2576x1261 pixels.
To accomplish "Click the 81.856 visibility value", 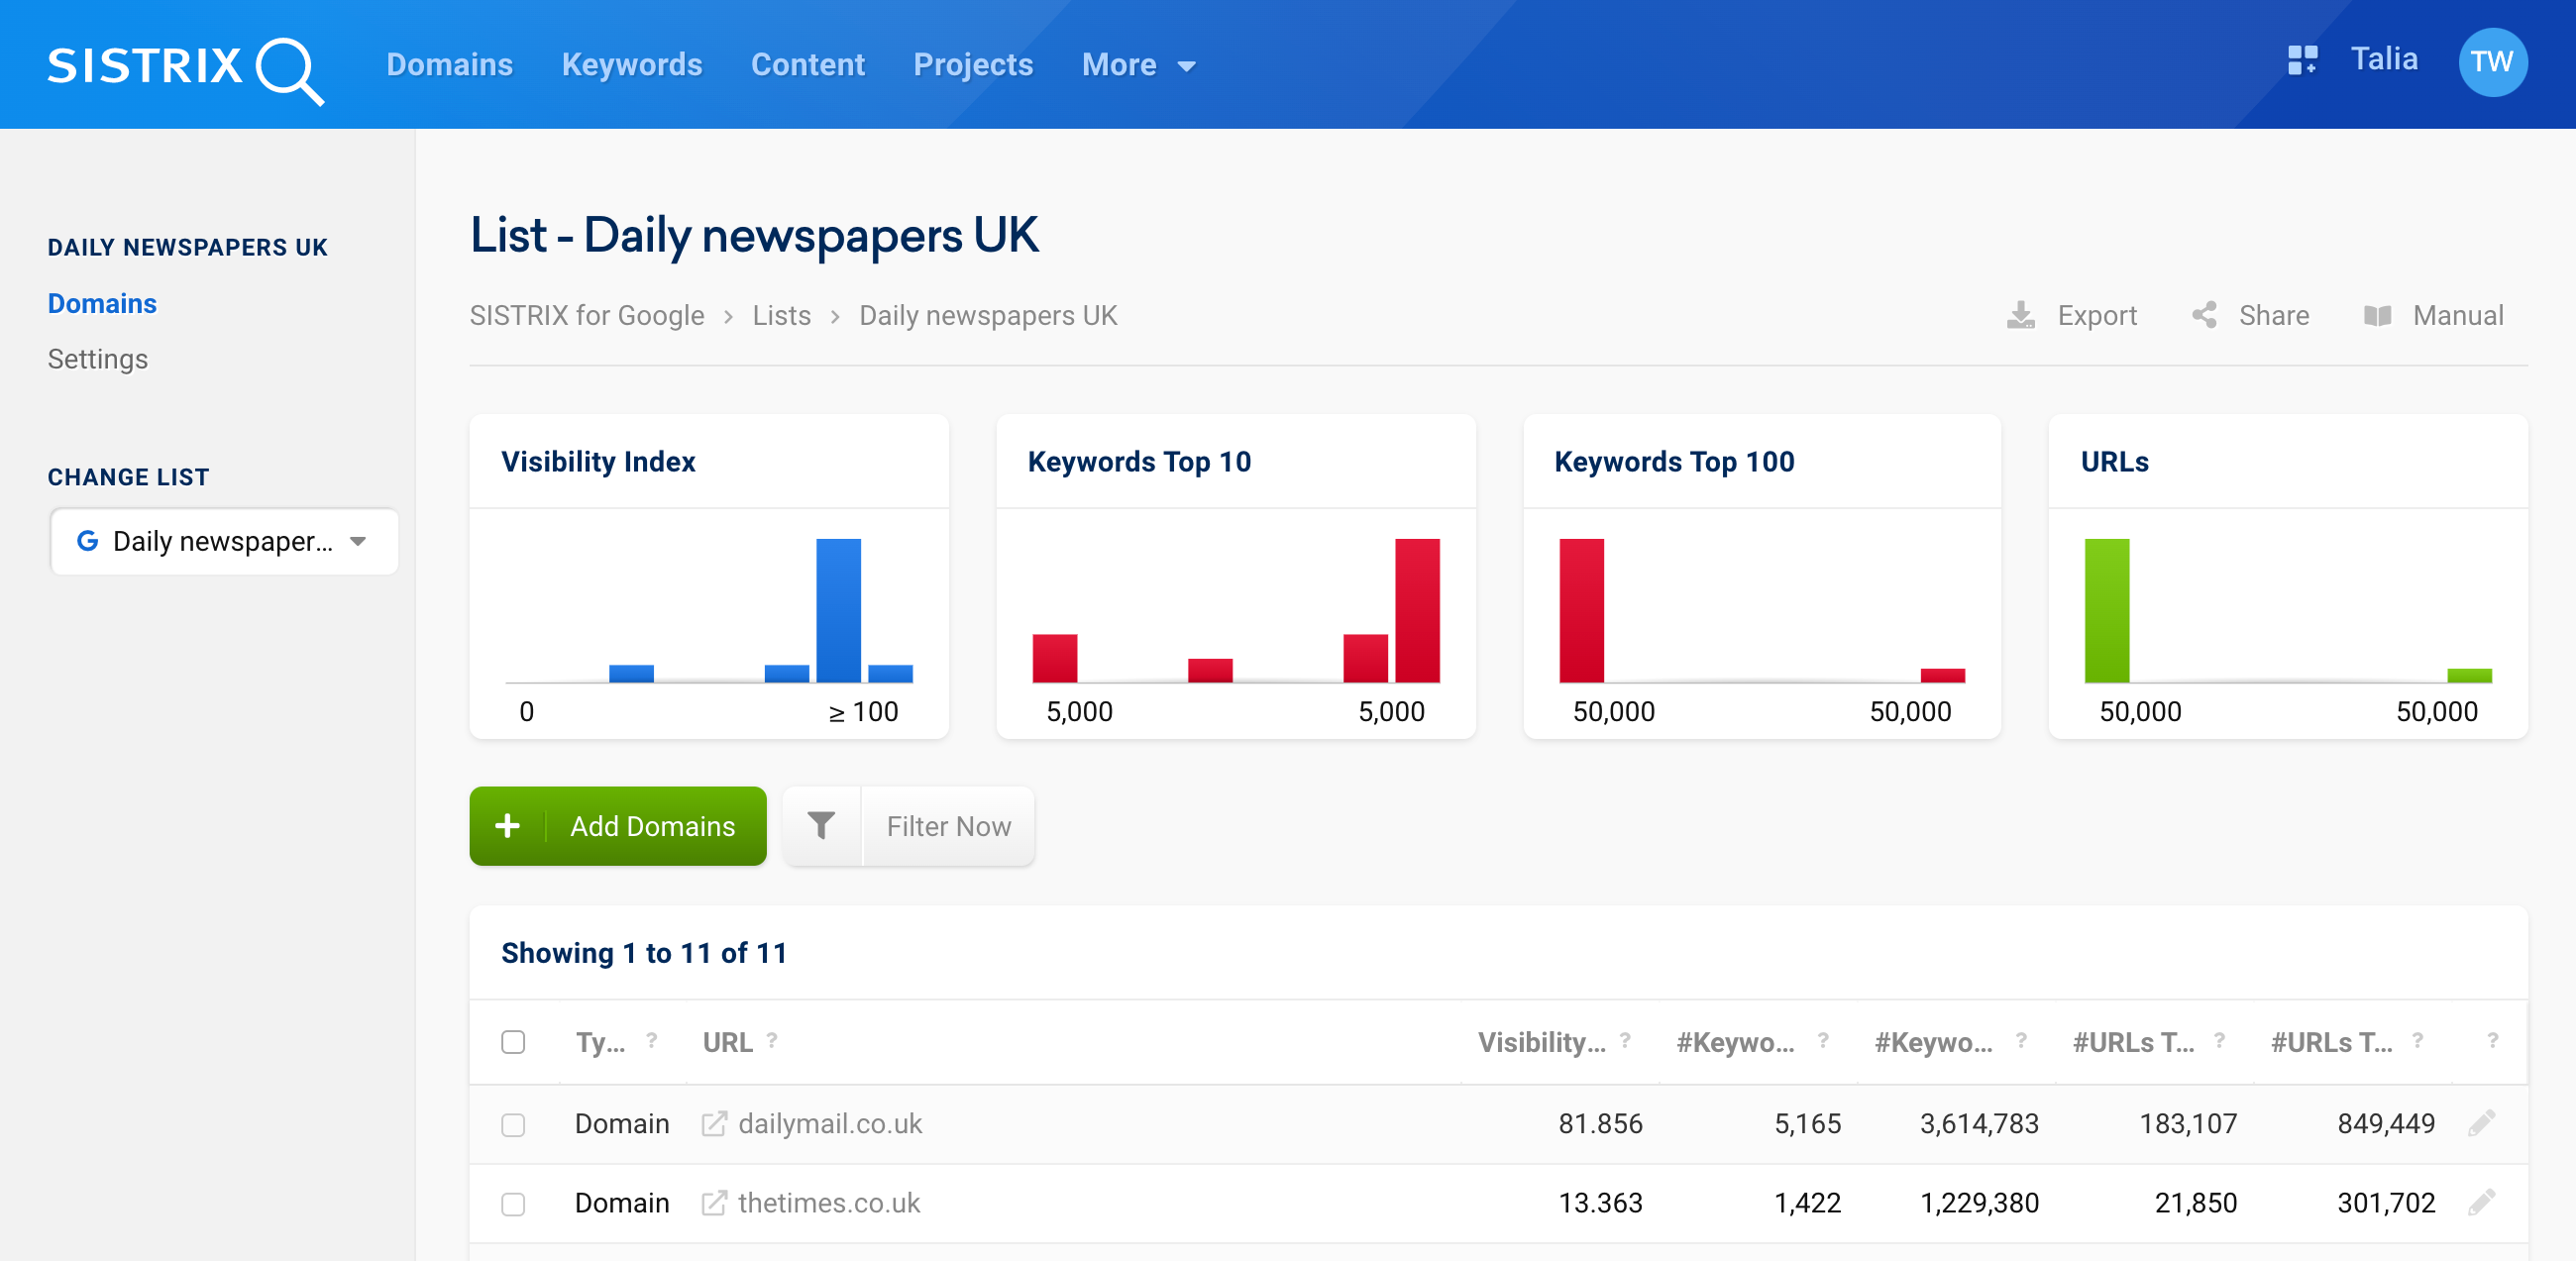I will click(1600, 1124).
